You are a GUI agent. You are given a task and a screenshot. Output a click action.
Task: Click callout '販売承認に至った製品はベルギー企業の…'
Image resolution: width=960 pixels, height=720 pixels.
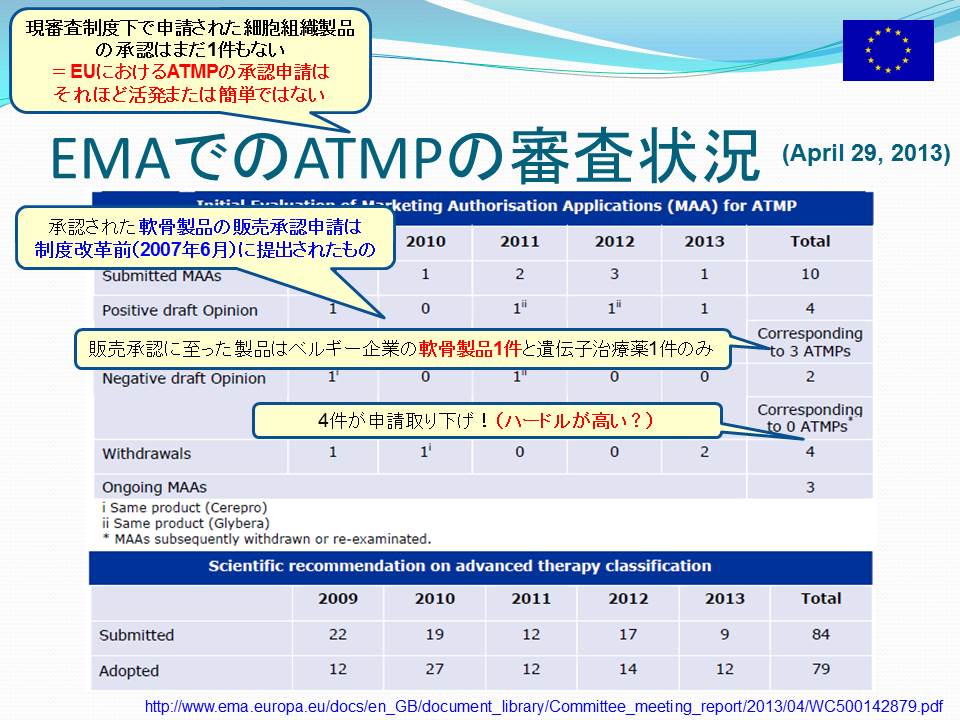click(x=402, y=349)
